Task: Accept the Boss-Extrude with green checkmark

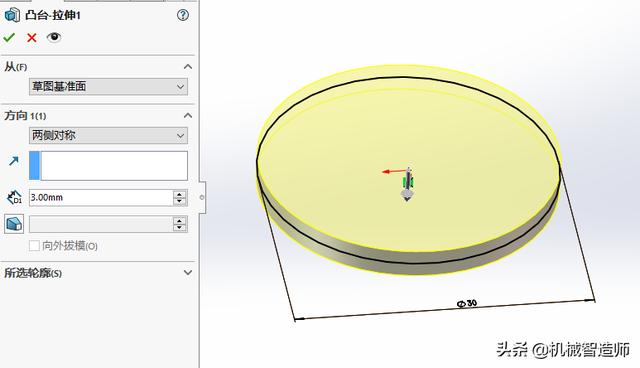Action: point(9,38)
